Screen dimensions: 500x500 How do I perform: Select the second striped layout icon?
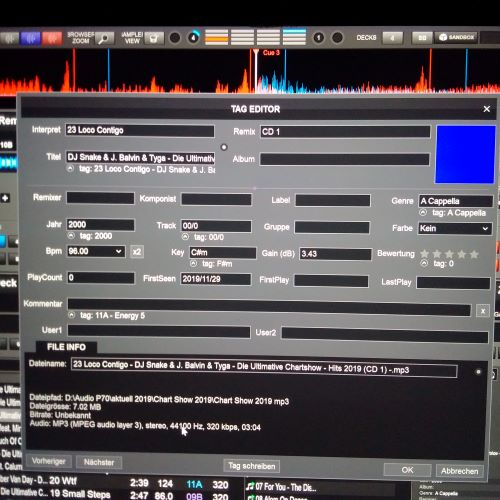[242, 37]
